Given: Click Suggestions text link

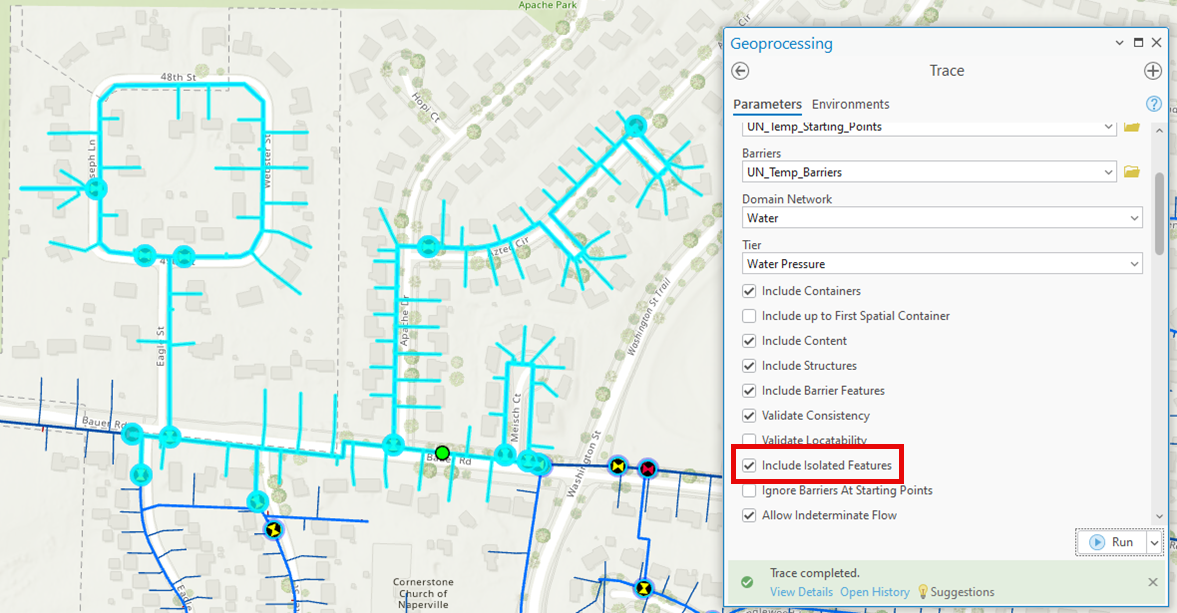Looking at the screenshot, I should point(962,592).
